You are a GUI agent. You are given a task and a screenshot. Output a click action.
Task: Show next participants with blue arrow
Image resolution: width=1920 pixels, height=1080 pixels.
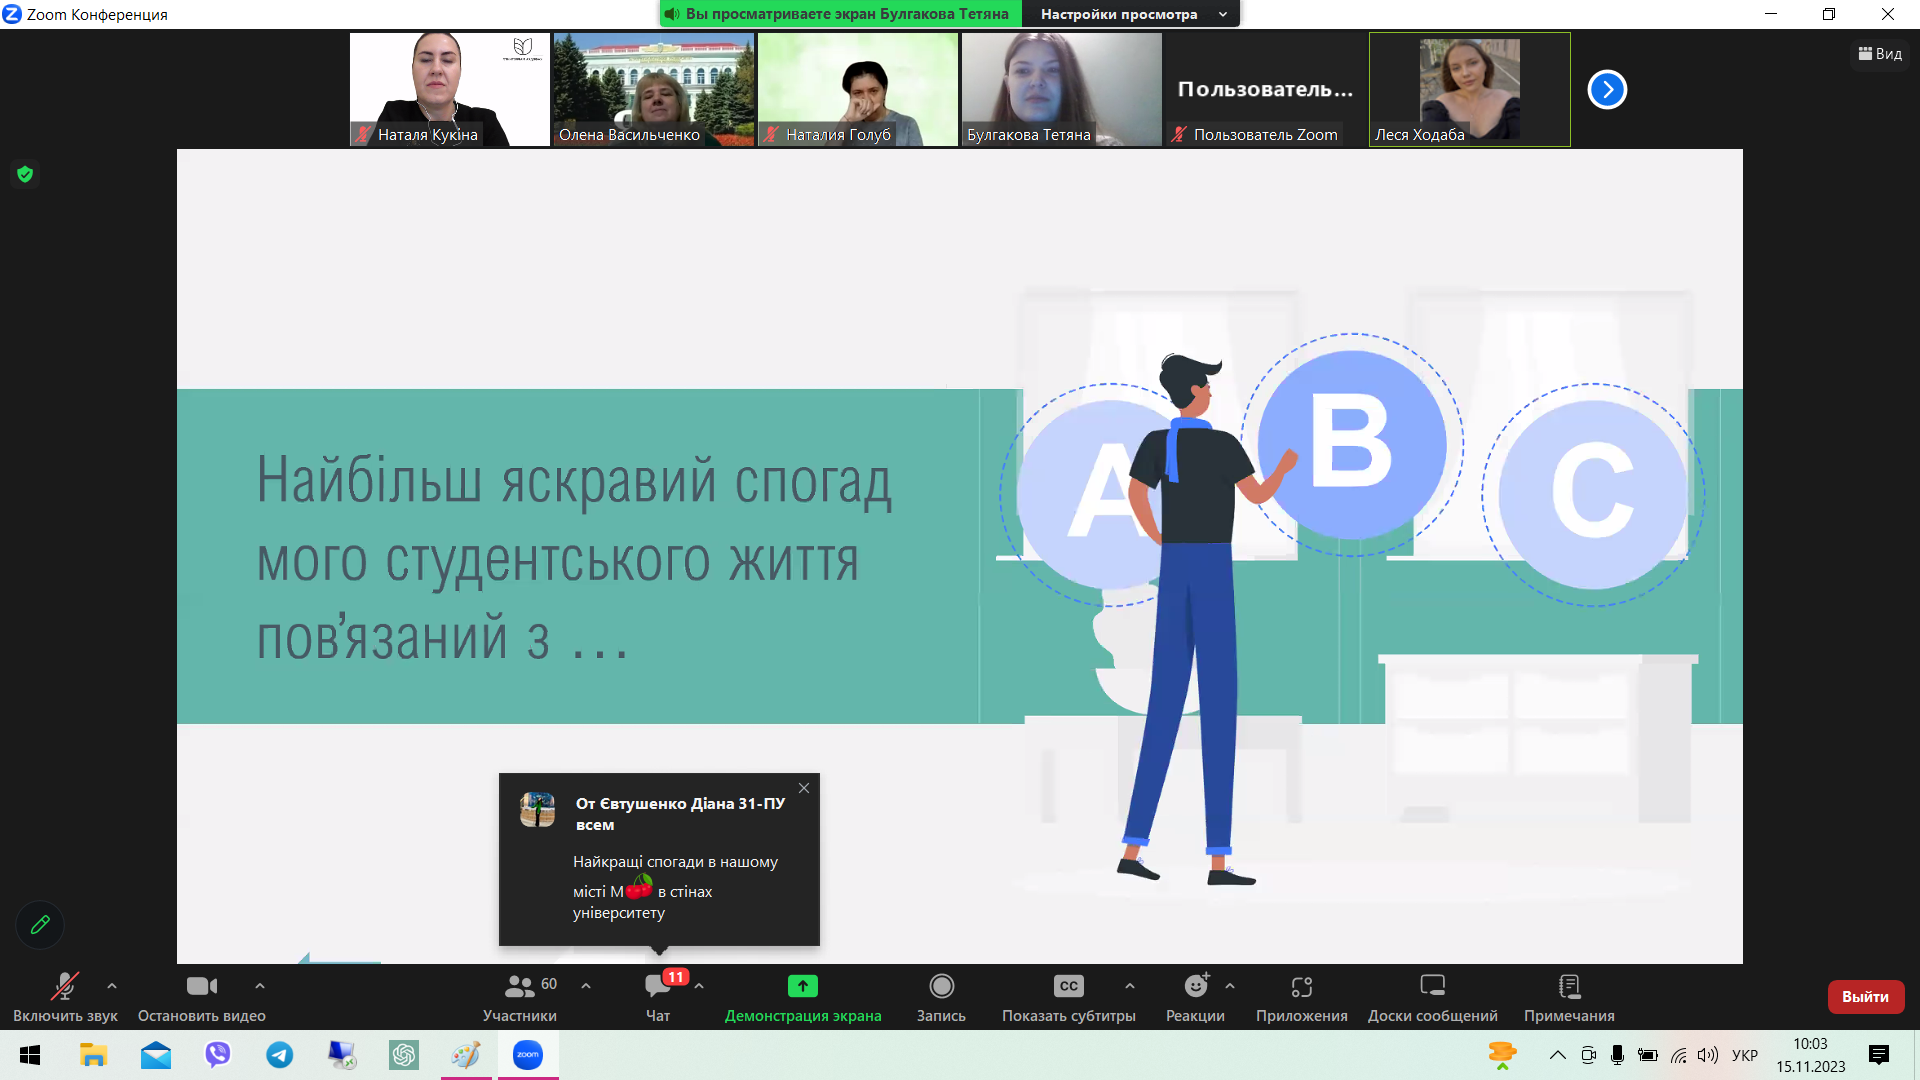pos(1607,90)
